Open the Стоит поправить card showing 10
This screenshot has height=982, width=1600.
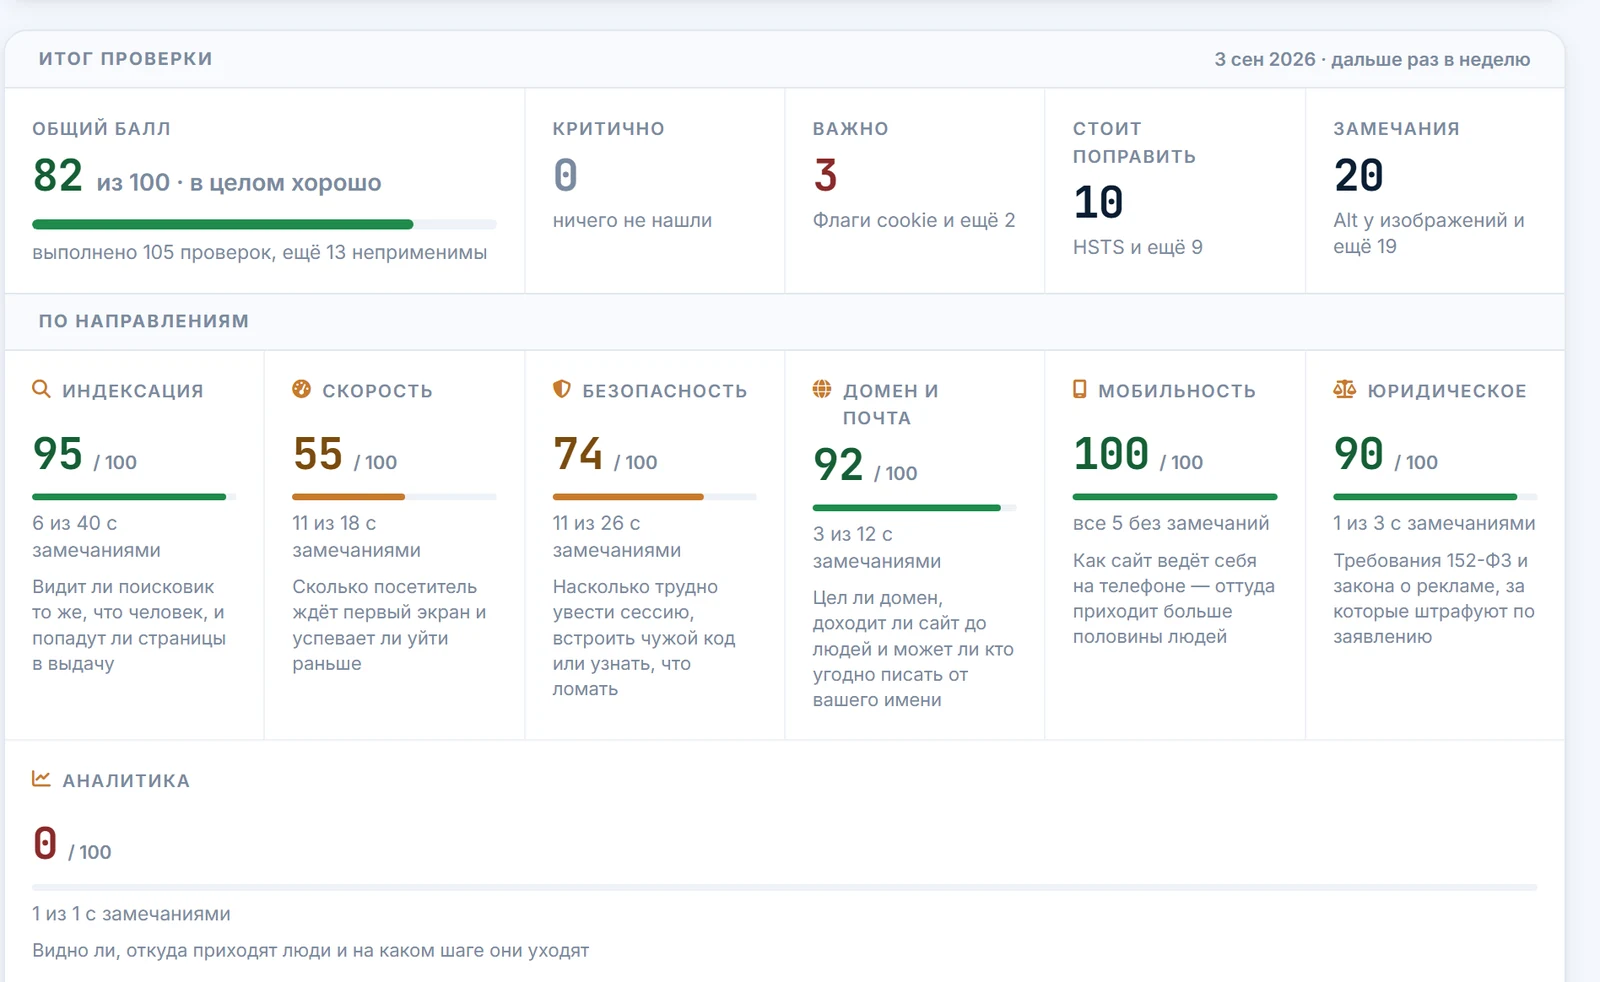pyautogui.click(x=1175, y=190)
